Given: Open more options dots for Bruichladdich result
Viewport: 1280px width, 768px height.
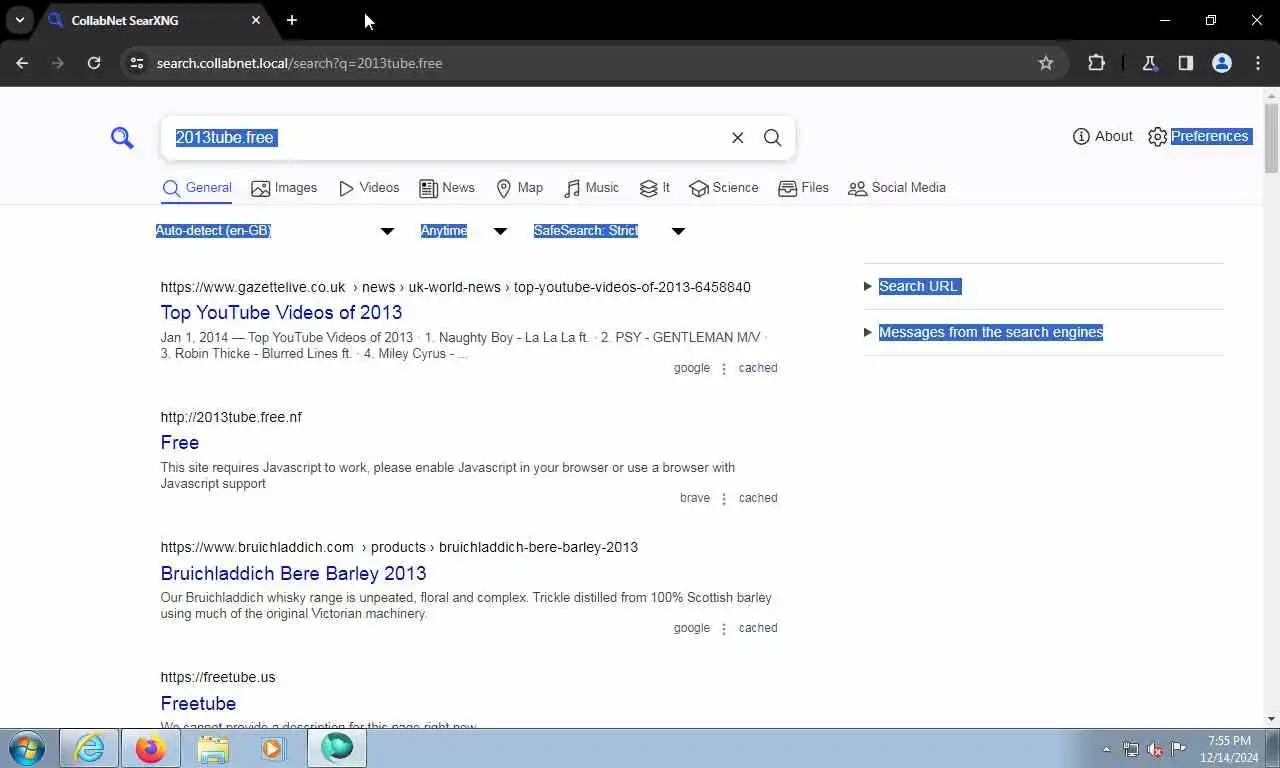Looking at the screenshot, I should [724, 629].
